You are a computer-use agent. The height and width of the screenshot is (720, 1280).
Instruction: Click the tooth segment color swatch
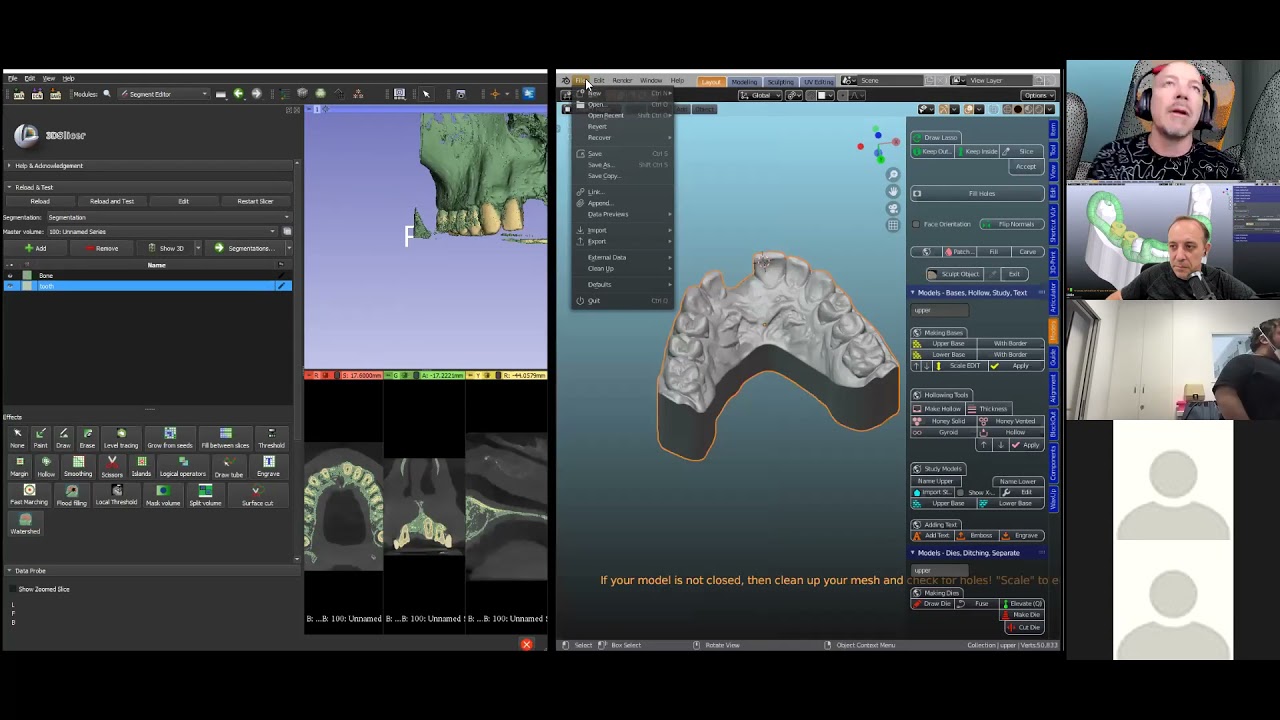[x=27, y=286]
